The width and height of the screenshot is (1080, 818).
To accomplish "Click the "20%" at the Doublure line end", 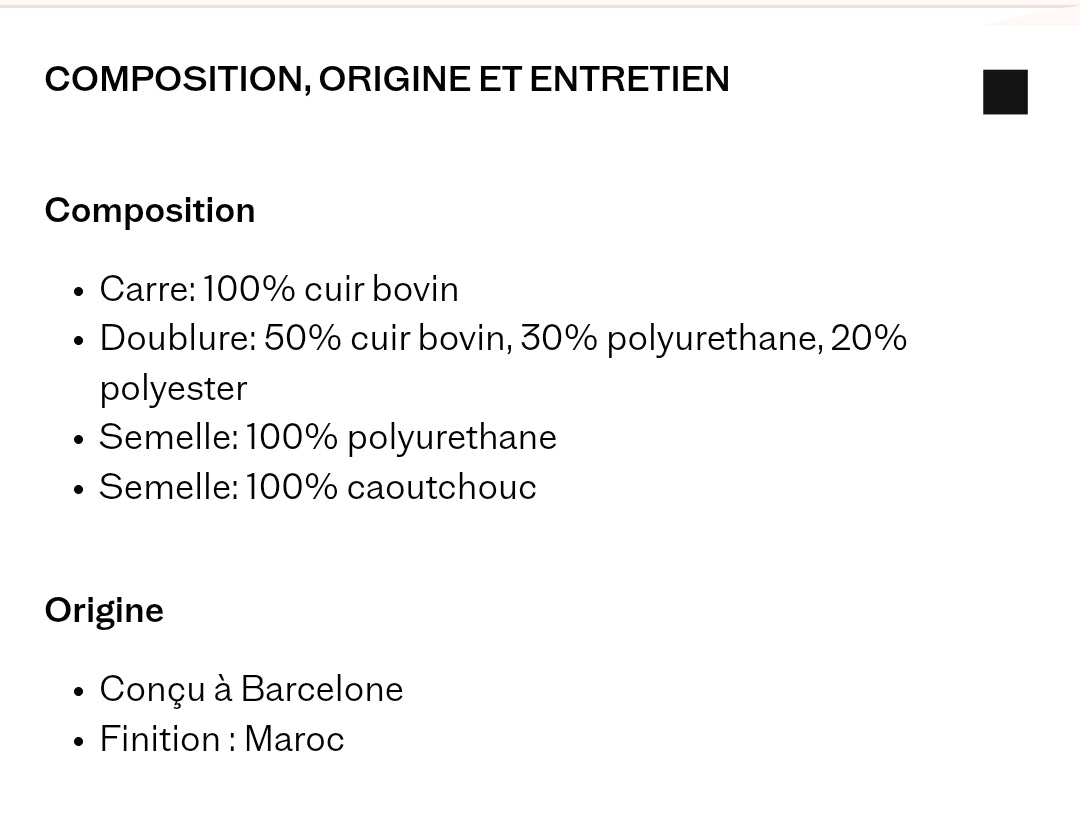I will 868,338.
